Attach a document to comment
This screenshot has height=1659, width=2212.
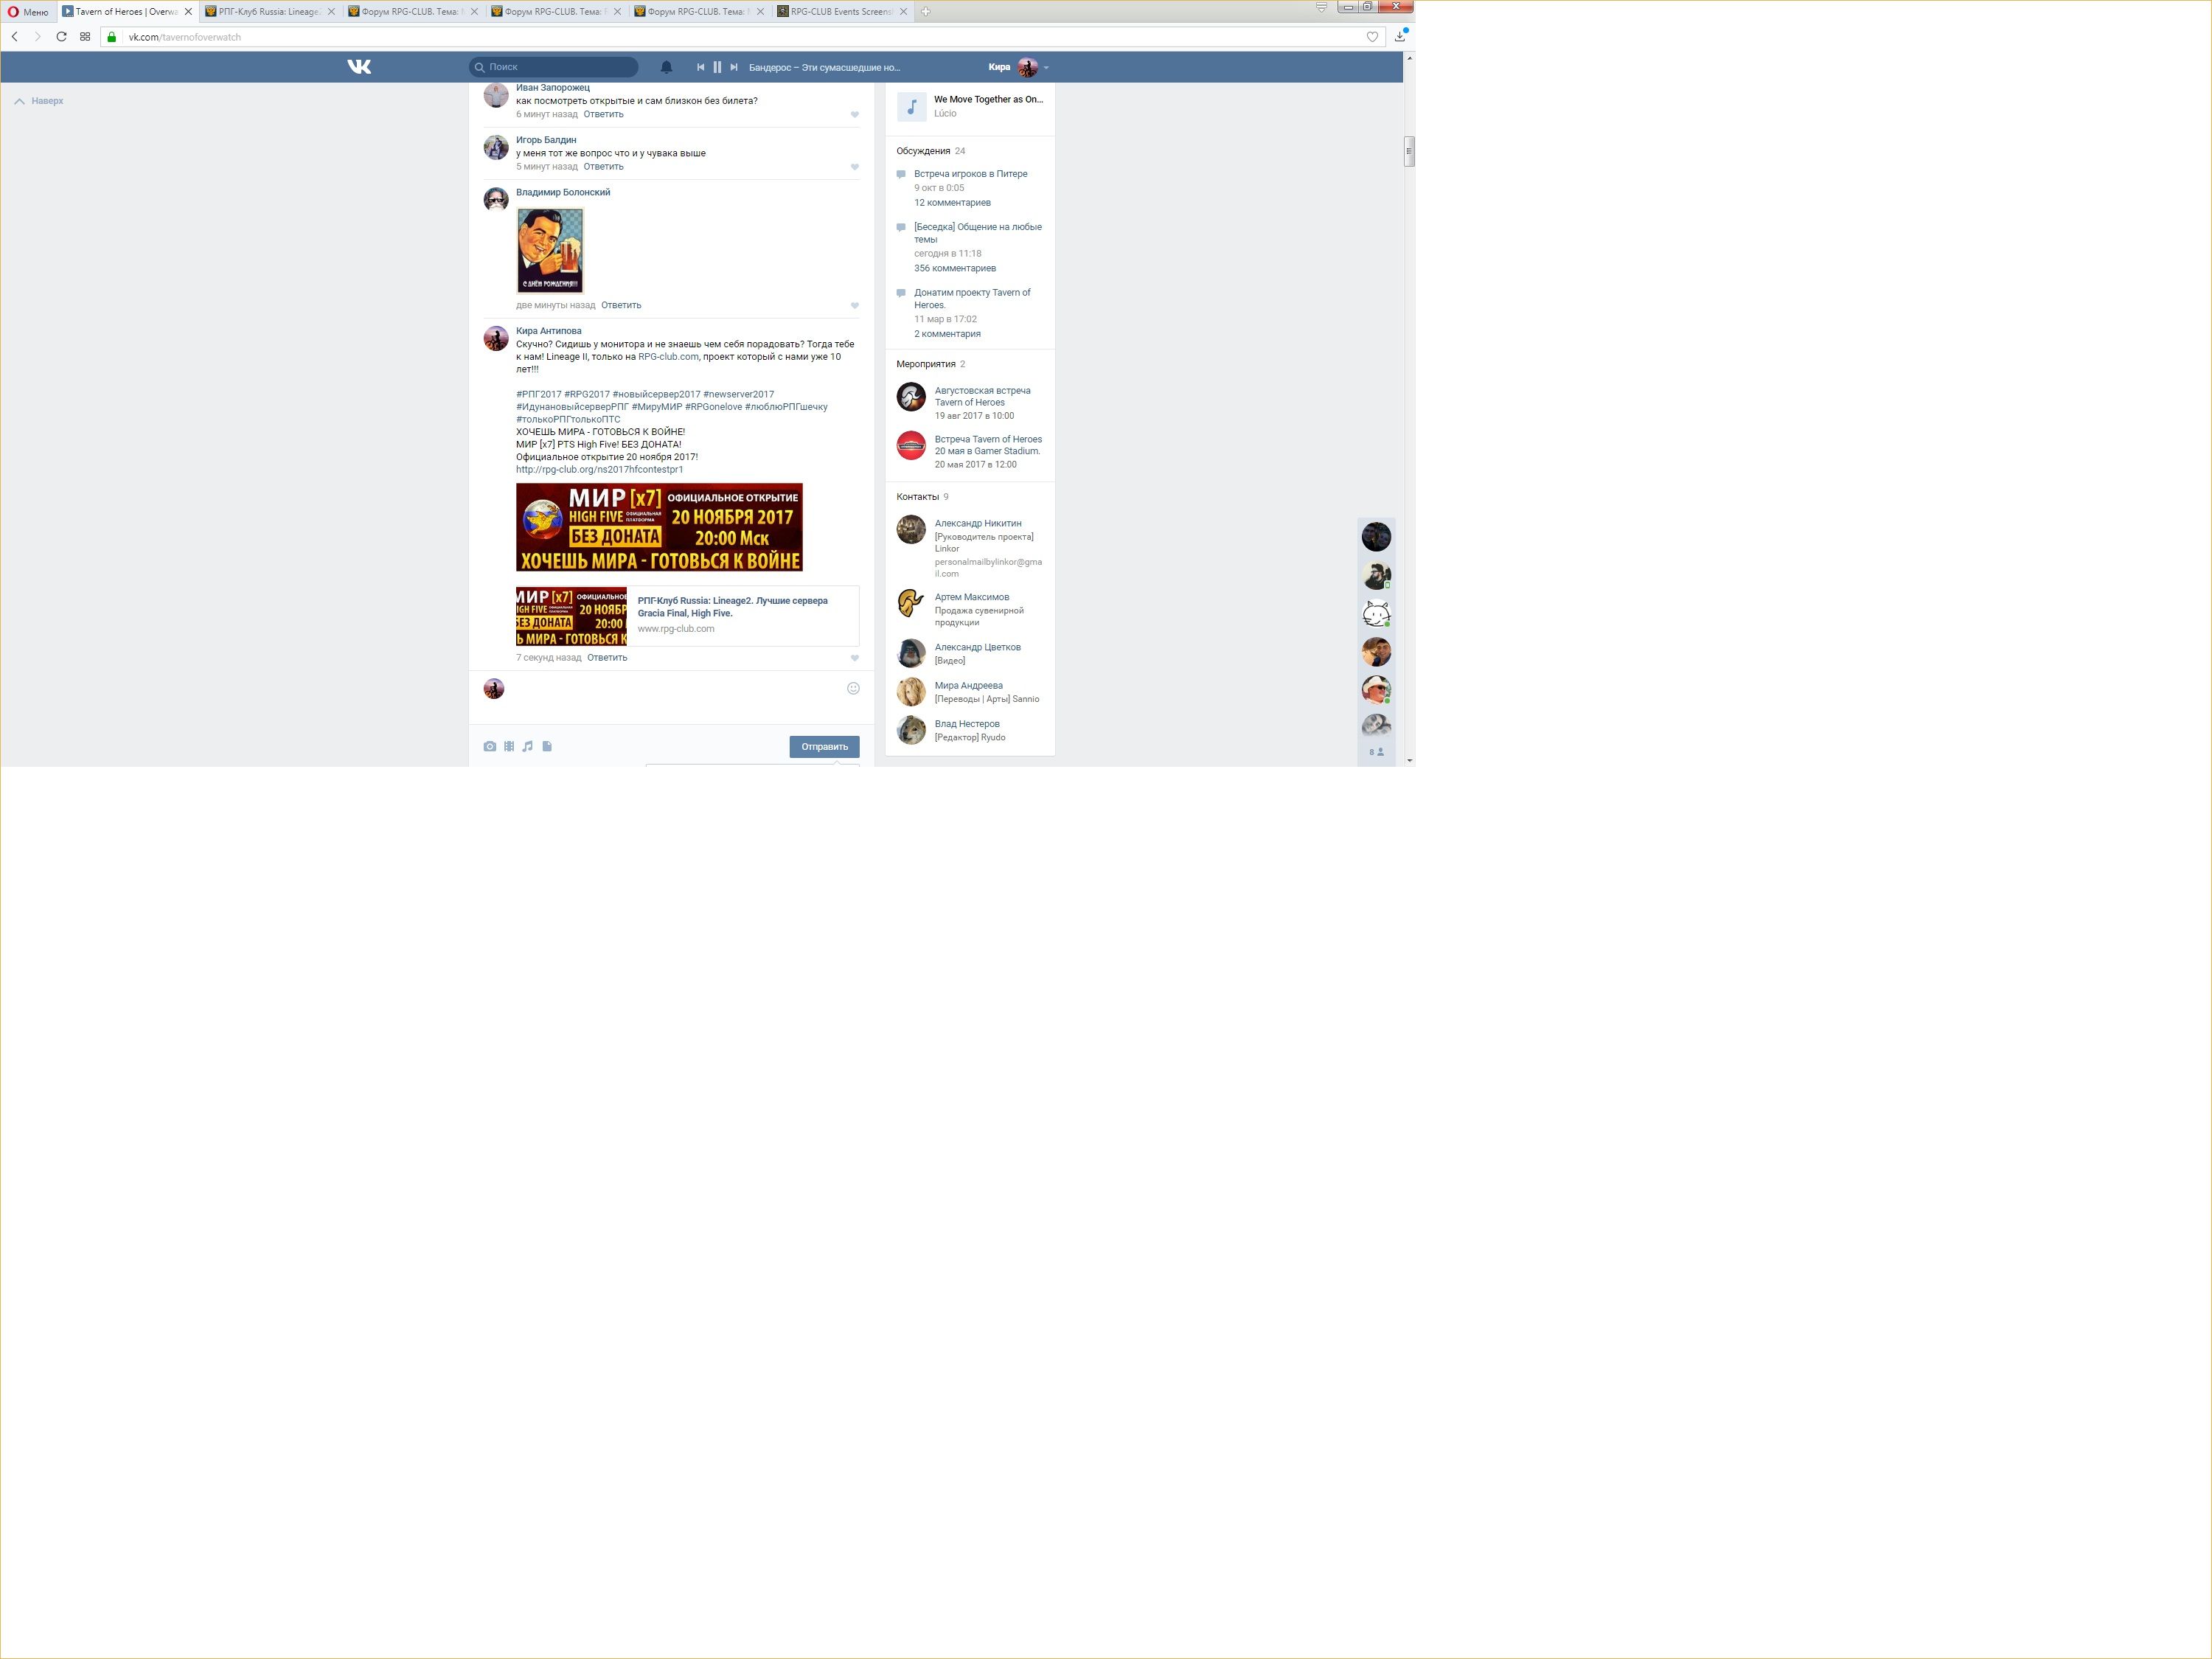547,746
